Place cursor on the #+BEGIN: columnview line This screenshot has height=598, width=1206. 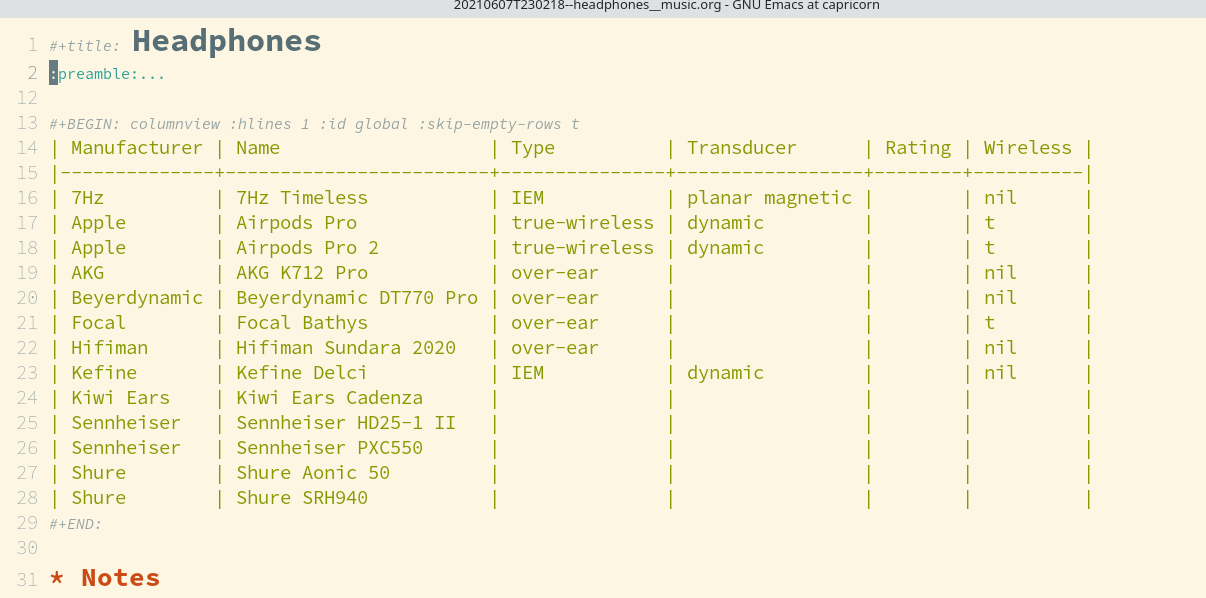point(314,124)
